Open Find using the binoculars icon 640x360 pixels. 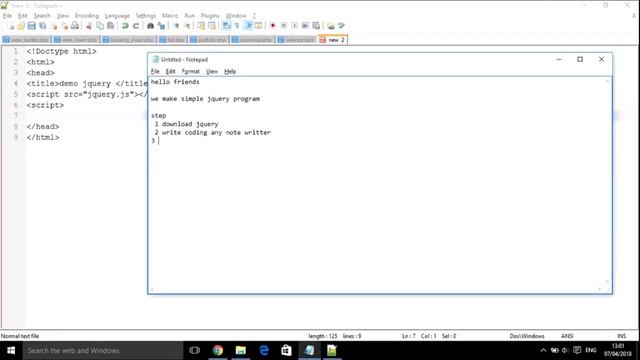150,26
